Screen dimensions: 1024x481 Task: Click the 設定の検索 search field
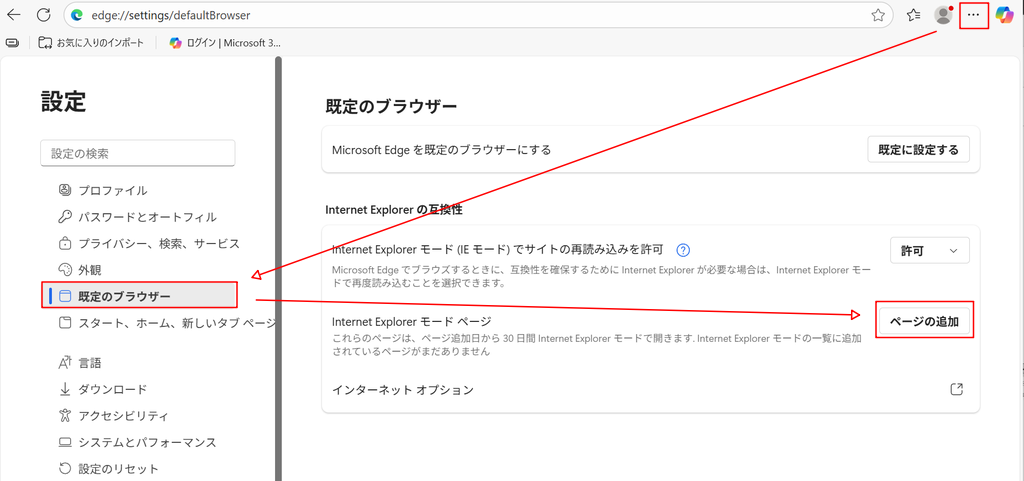(x=137, y=153)
